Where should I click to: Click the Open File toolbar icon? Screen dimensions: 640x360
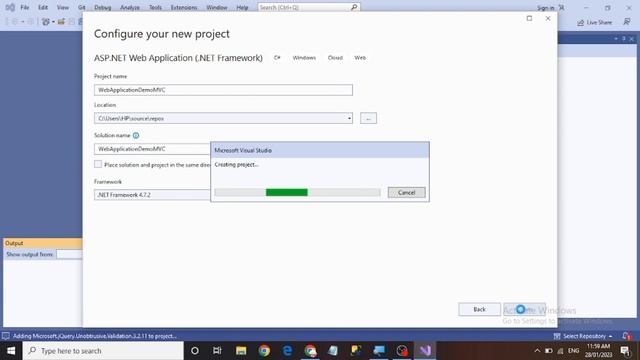tap(61, 22)
